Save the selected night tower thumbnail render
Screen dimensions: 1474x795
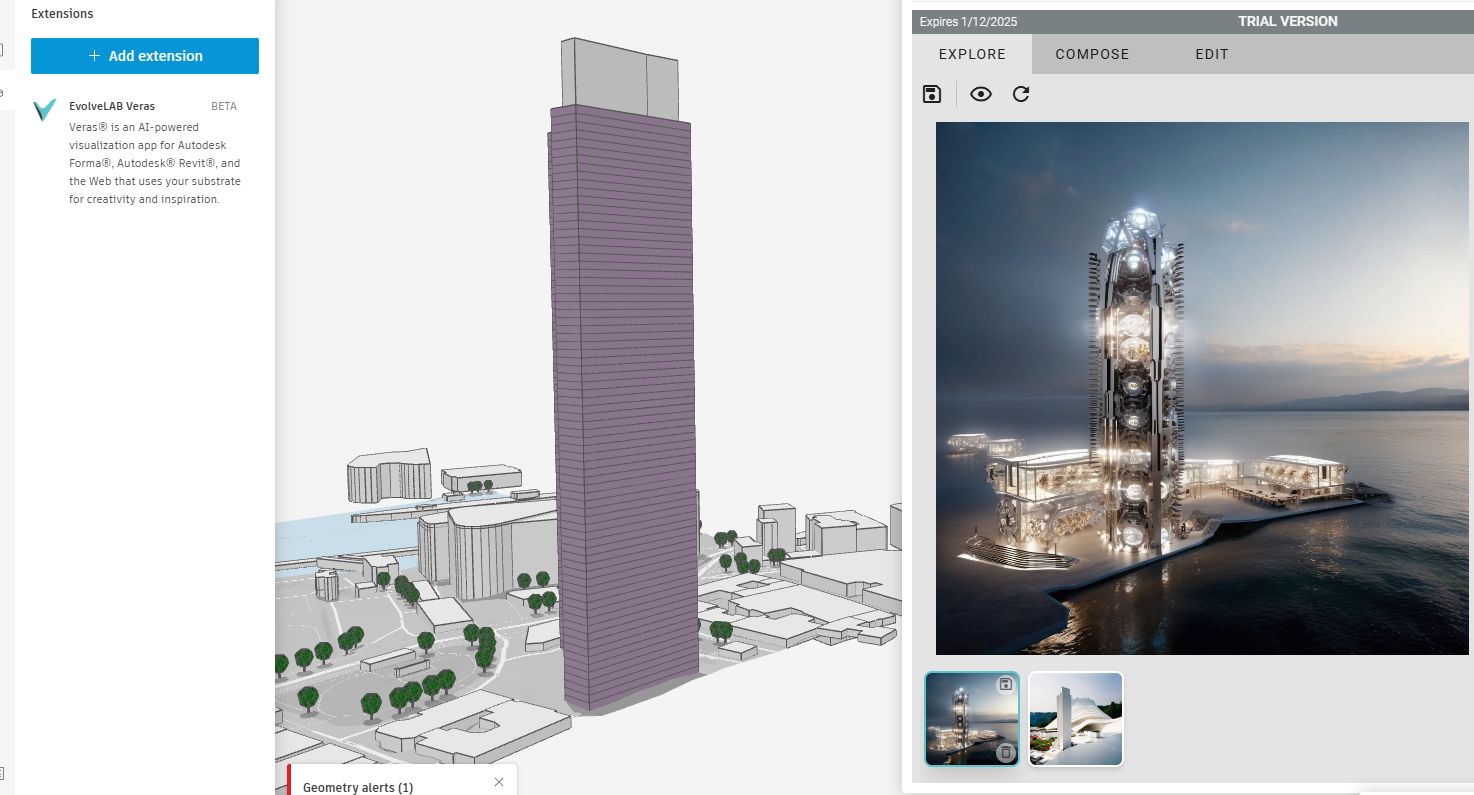[x=1006, y=684]
